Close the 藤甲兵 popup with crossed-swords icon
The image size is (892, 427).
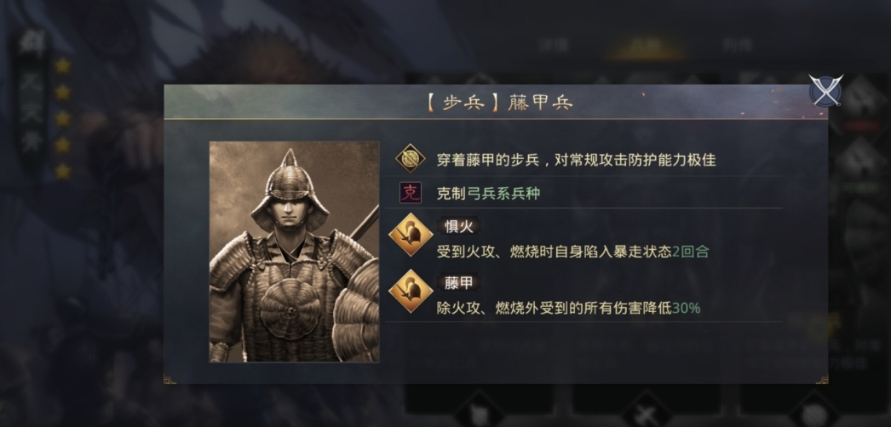[826, 91]
